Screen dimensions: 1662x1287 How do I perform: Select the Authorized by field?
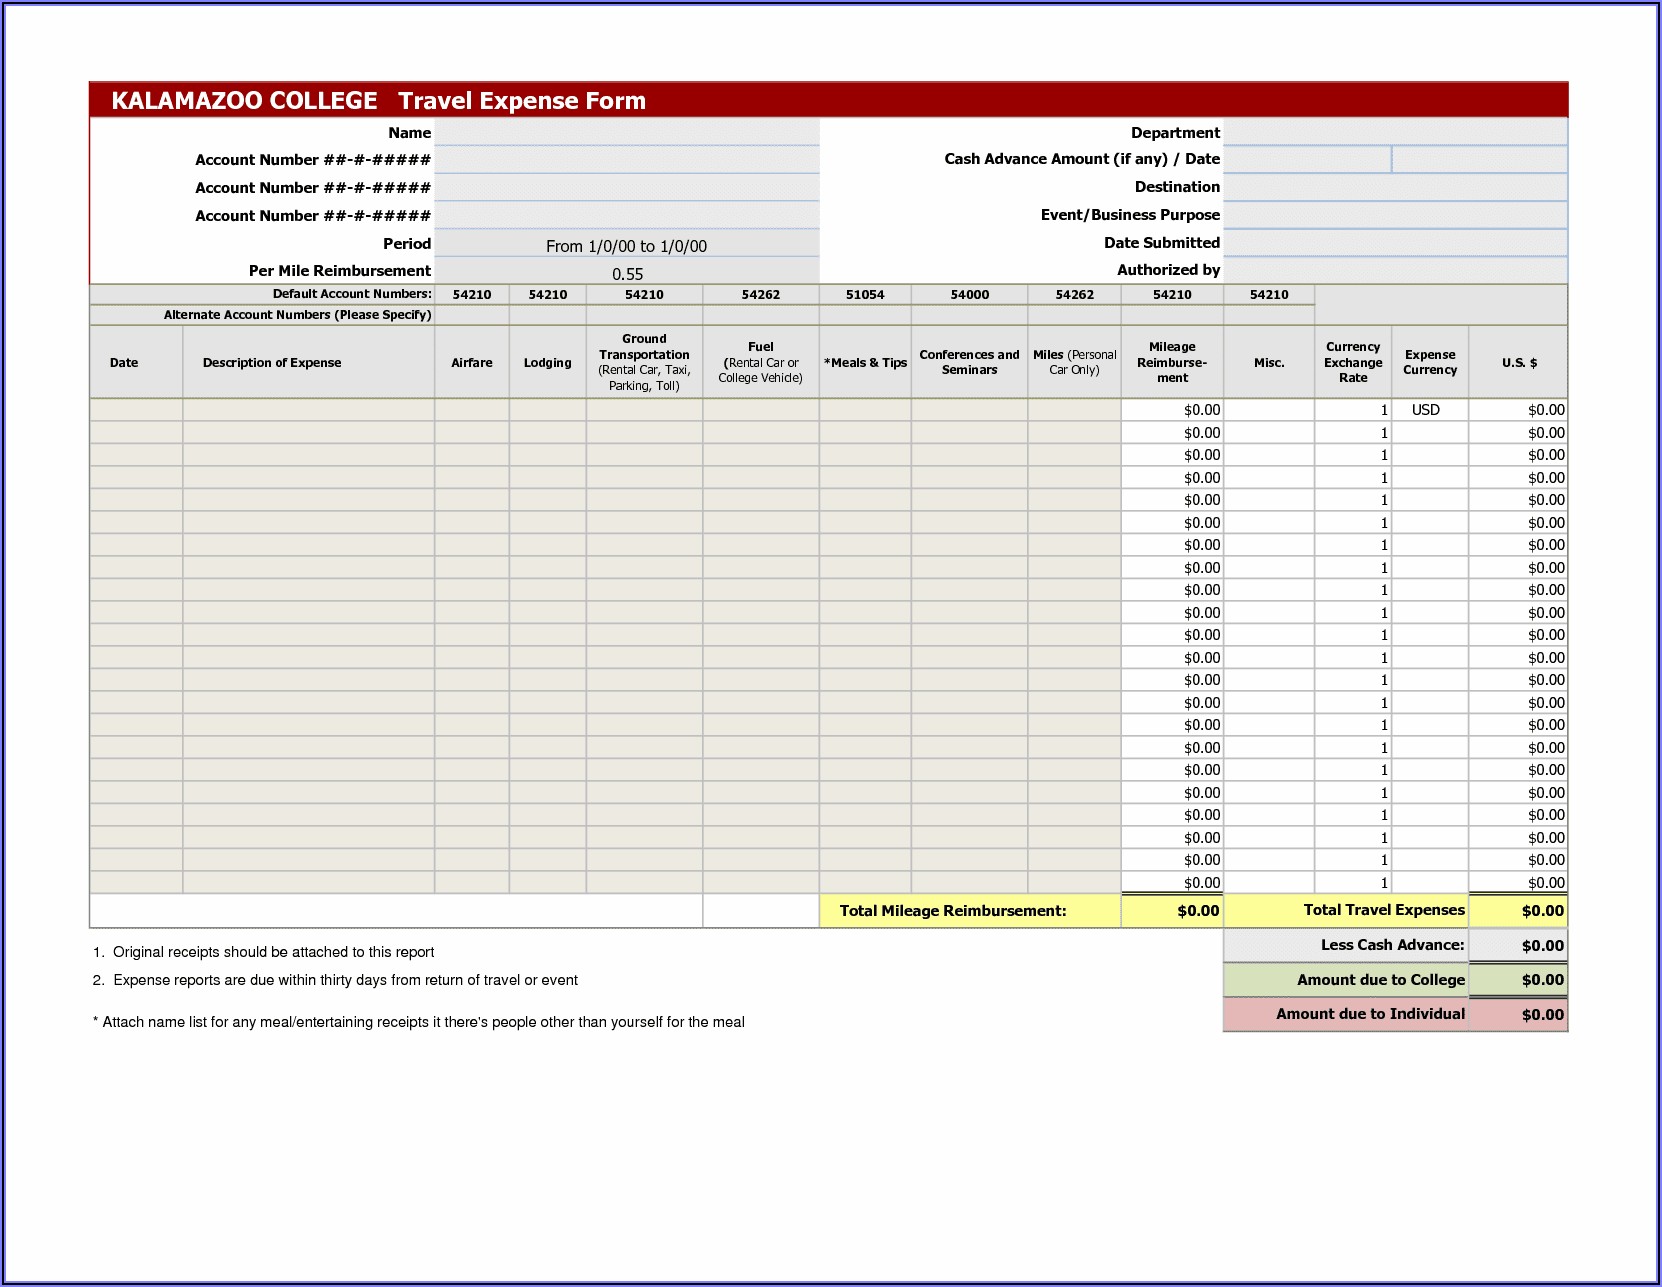pyautogui.click(x=1394, y=270)
